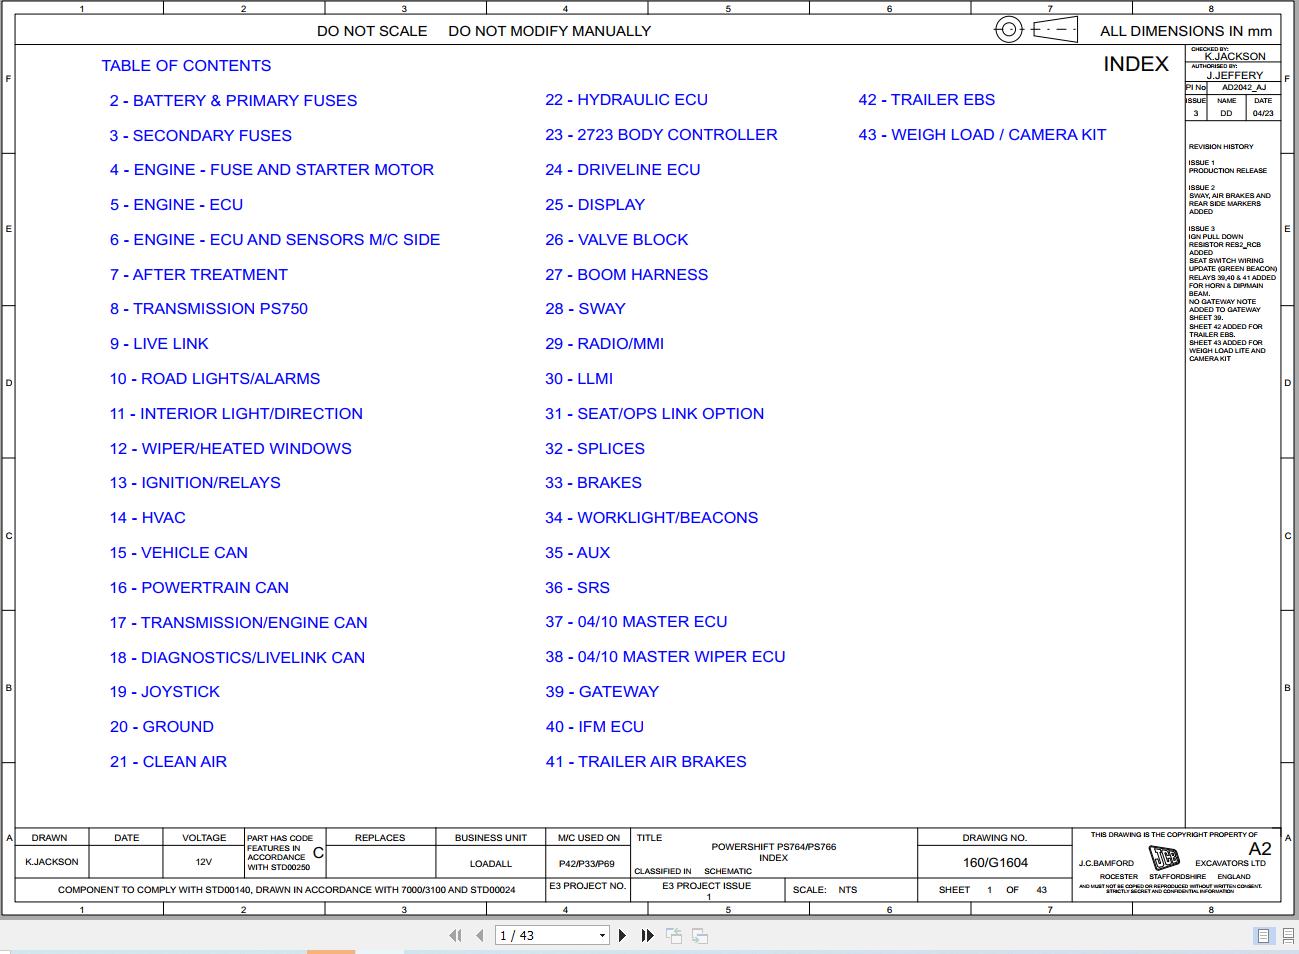1299x954 pixels.
Task: Enable continuous scrolling page mode
Action: click(1286, 936)
